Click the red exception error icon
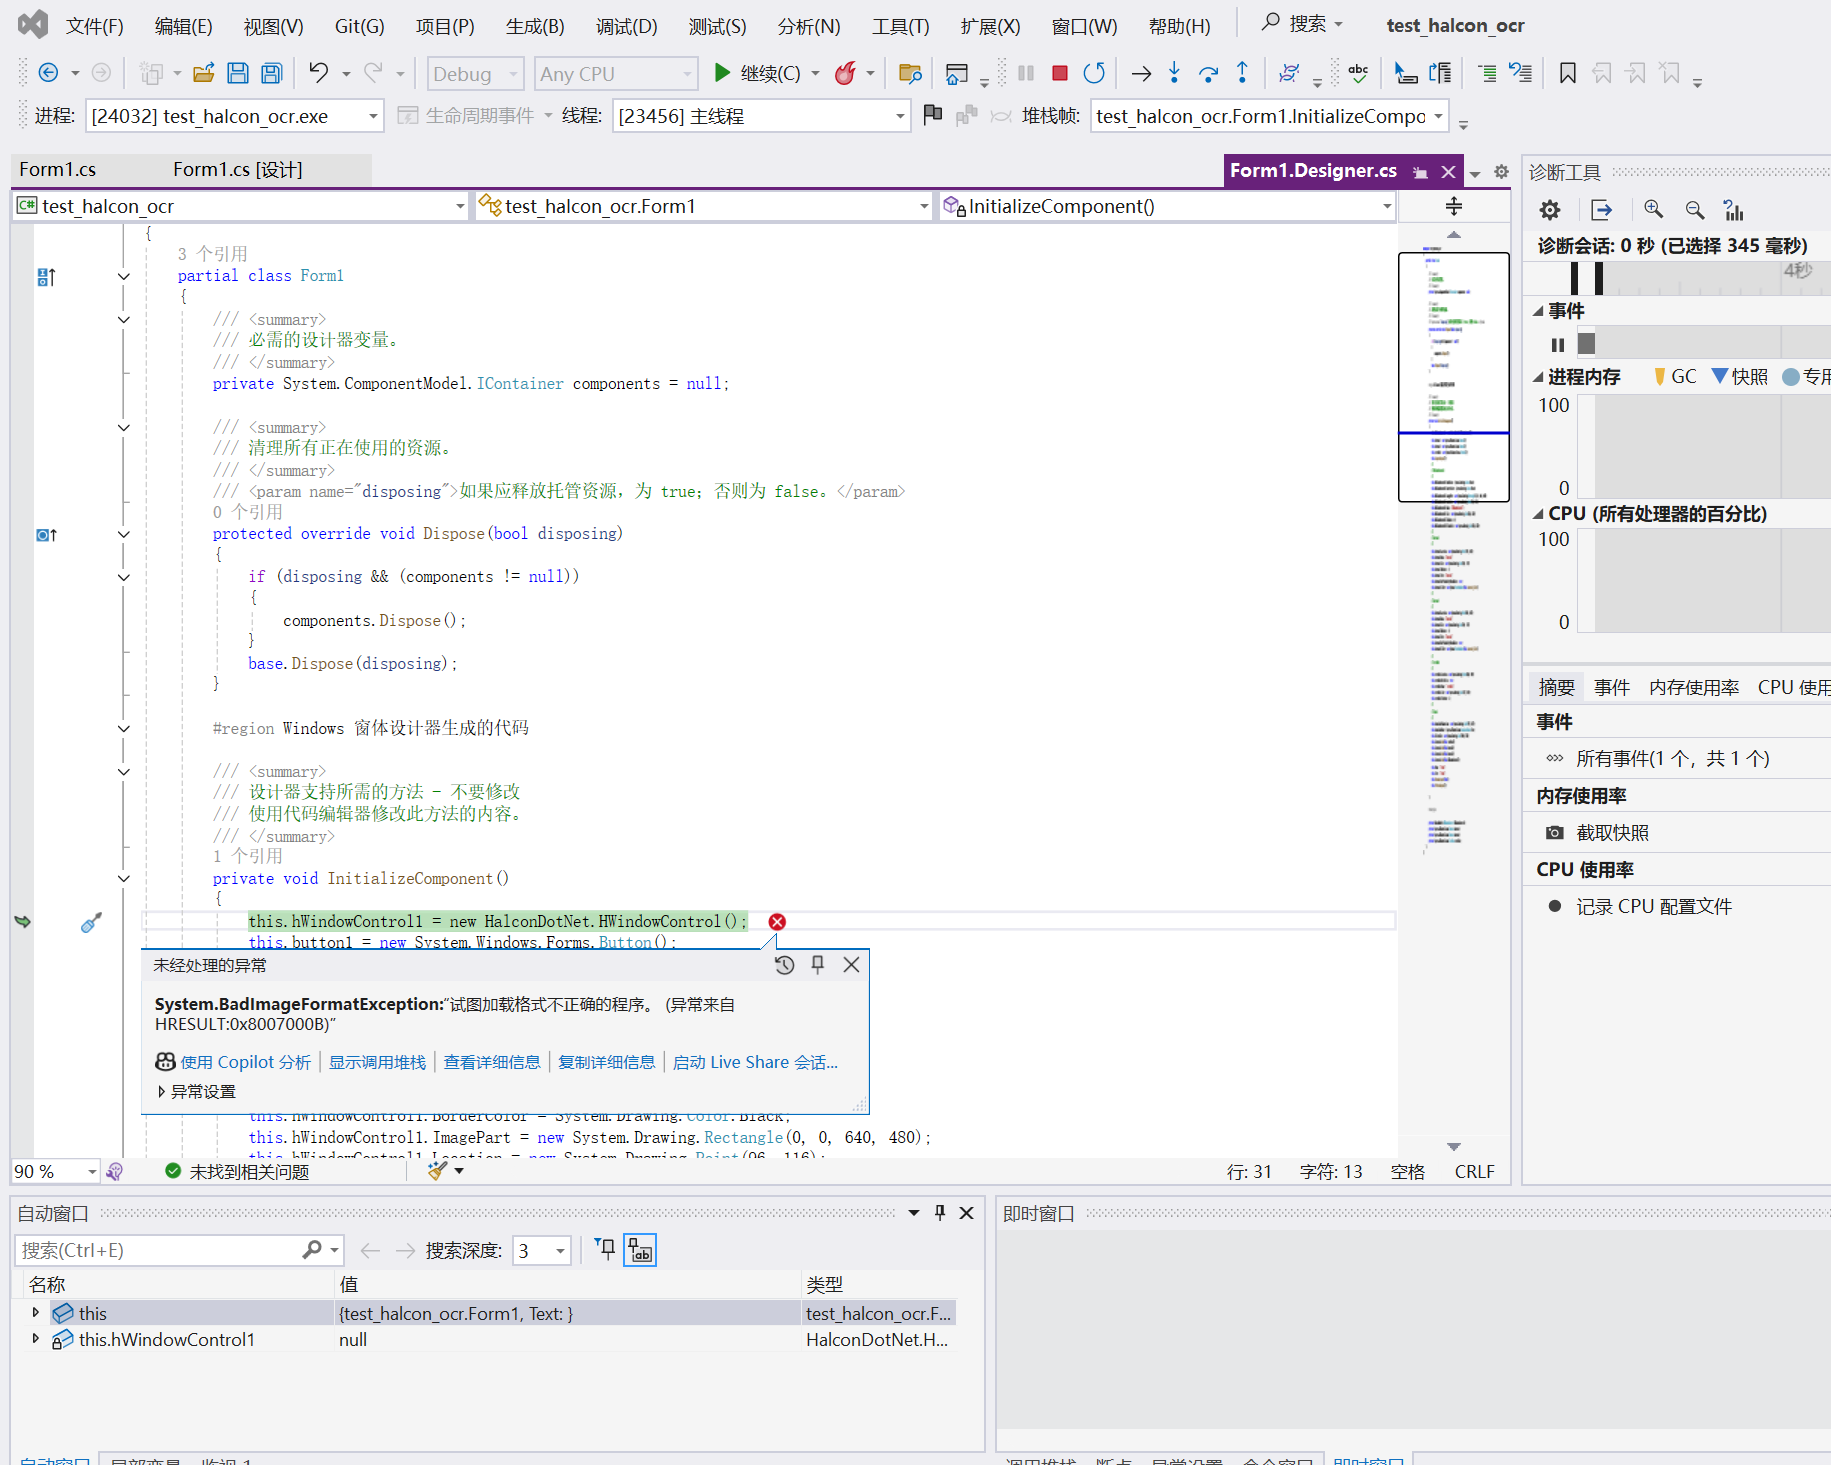 (777, 922)
